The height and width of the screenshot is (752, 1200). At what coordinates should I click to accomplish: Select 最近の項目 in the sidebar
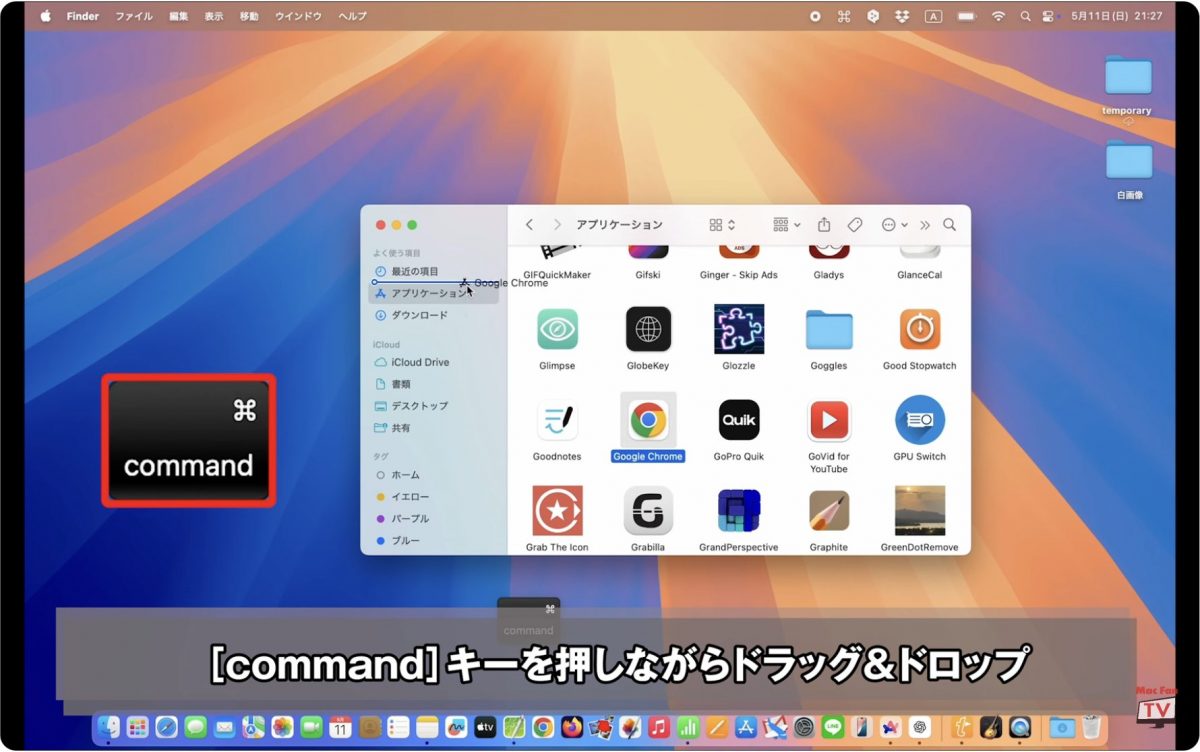(x=434, y=271)
